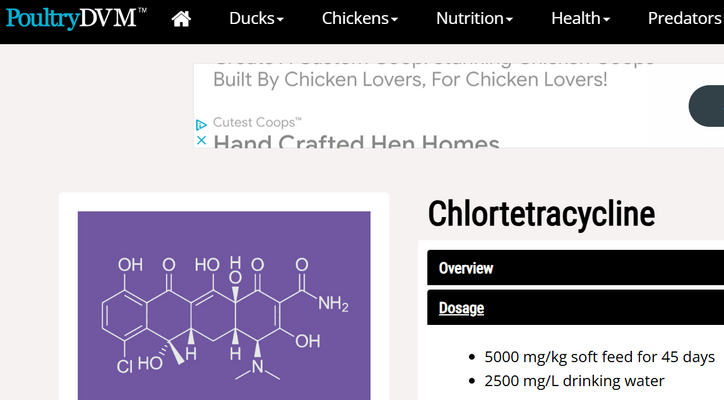Expand the Ducks dropdown menu
The width and height of the screenshot is (724, 400).
tap(256, 18)
